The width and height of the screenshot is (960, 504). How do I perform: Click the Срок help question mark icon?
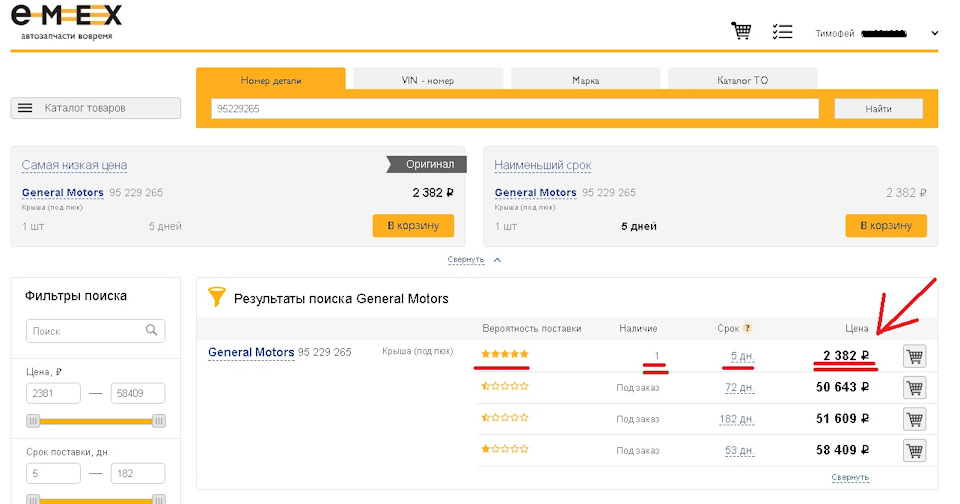point(747,328)
